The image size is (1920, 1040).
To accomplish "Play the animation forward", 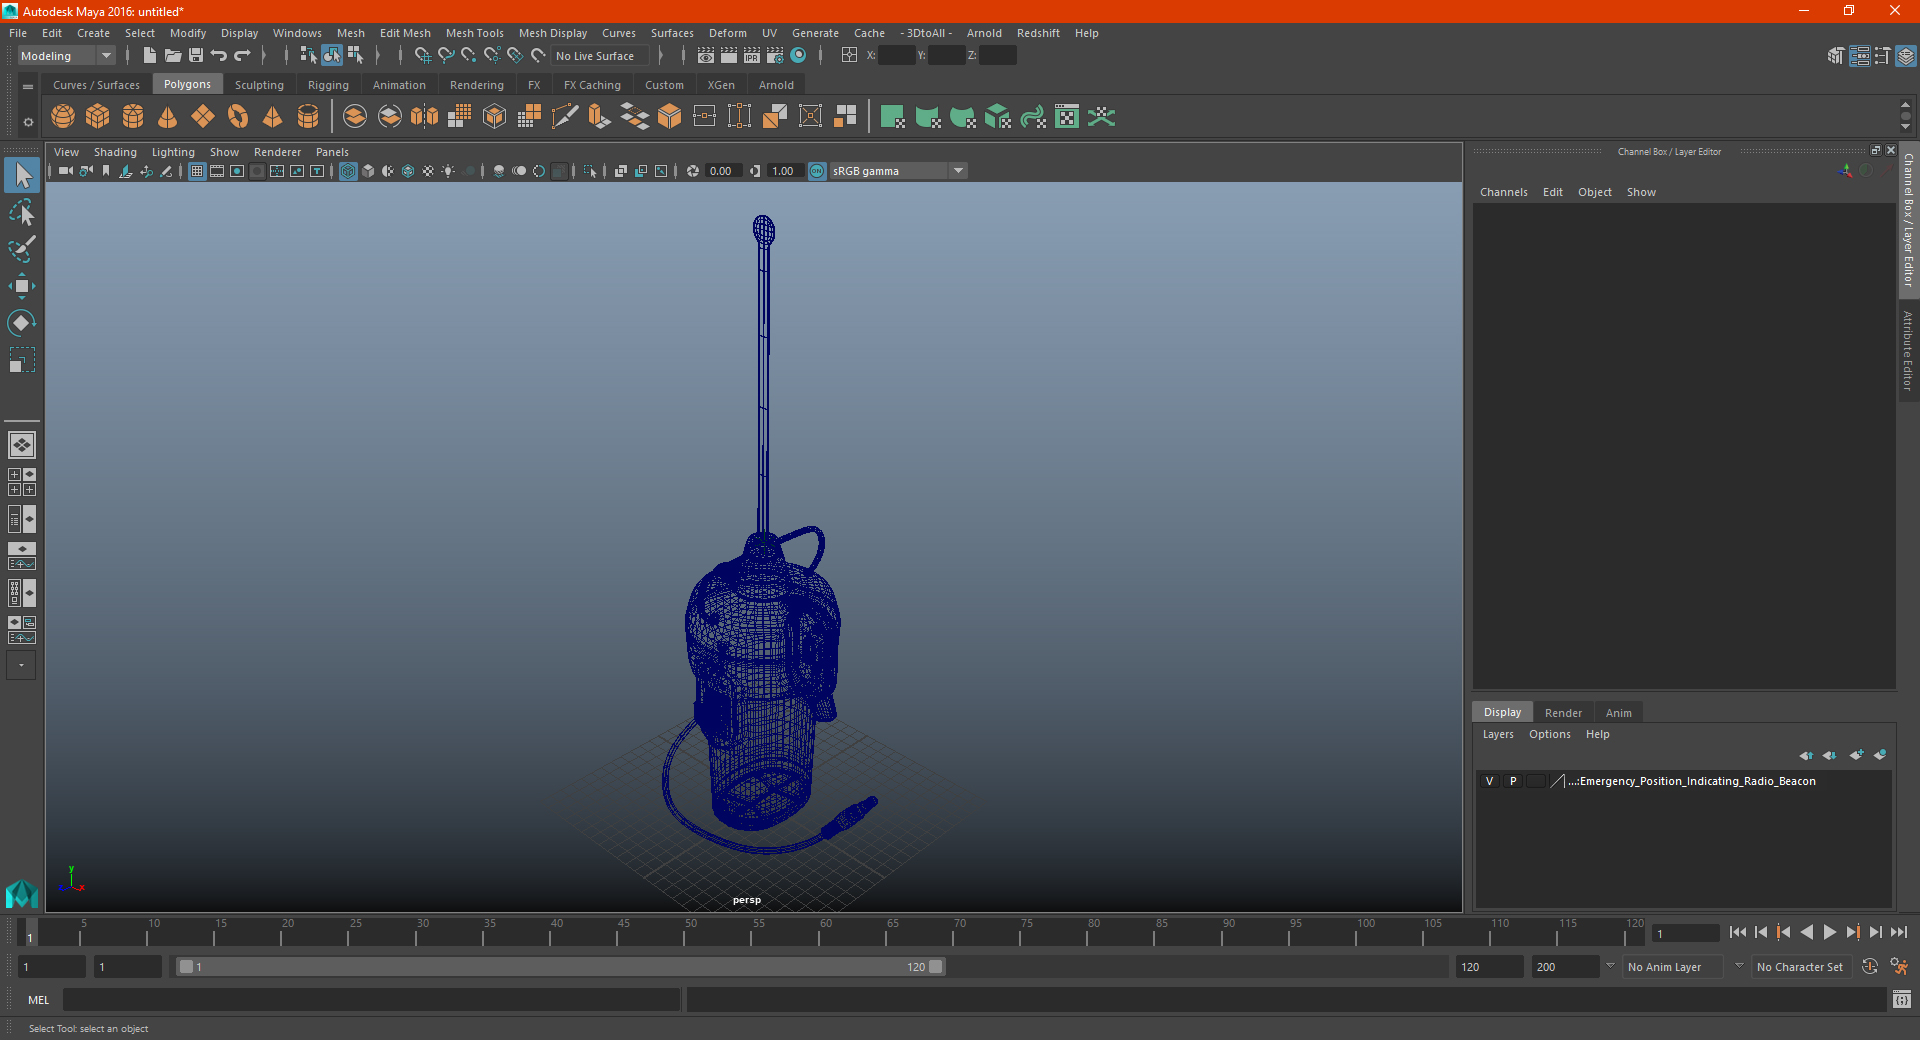I will coord(1830,932).
